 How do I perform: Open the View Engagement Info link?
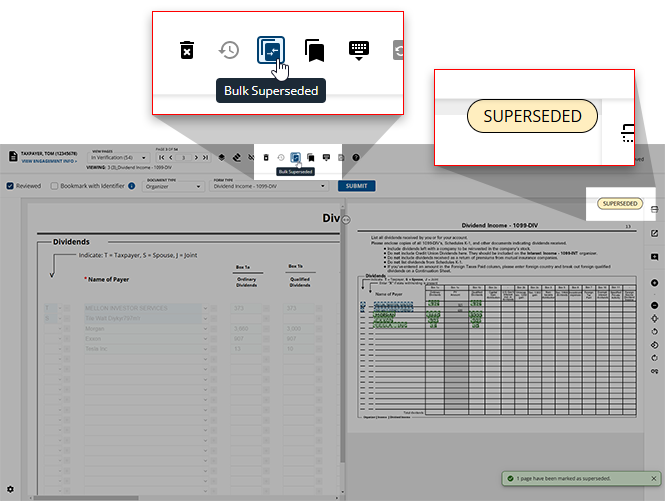tap(49, 161)
